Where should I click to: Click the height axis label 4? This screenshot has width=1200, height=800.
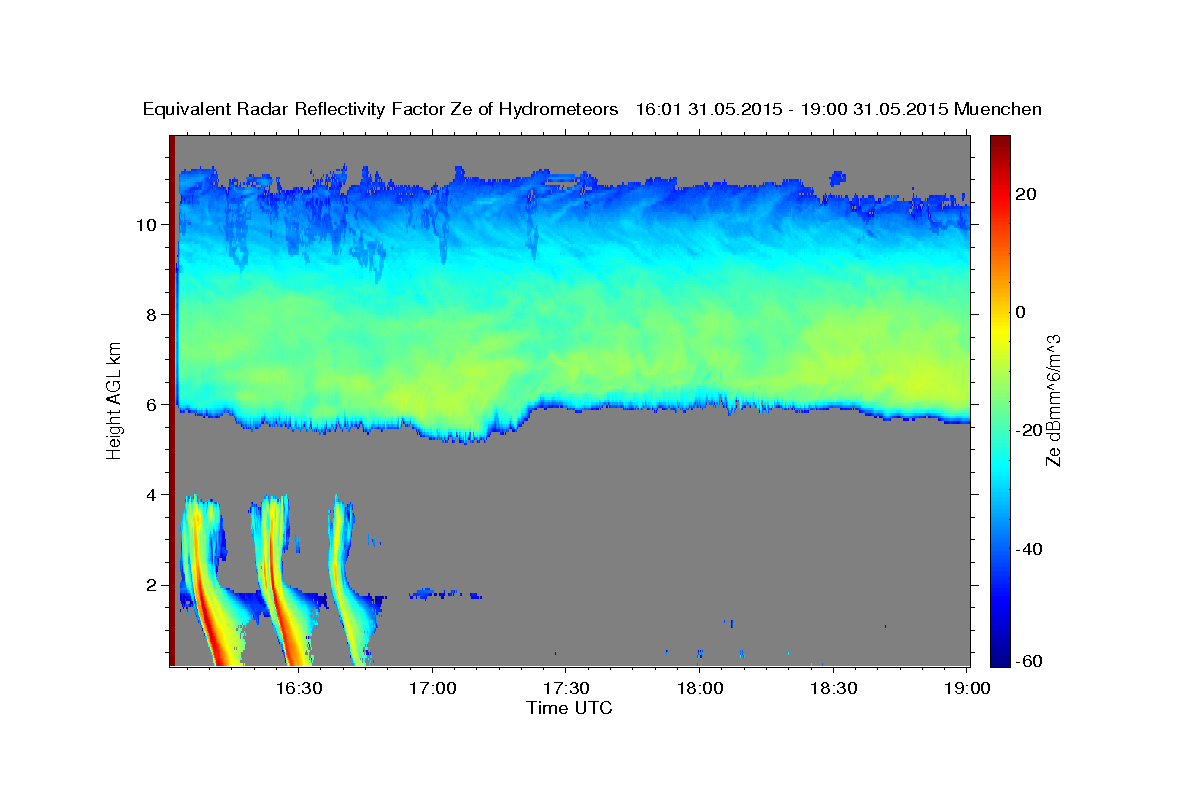point(152,494)
